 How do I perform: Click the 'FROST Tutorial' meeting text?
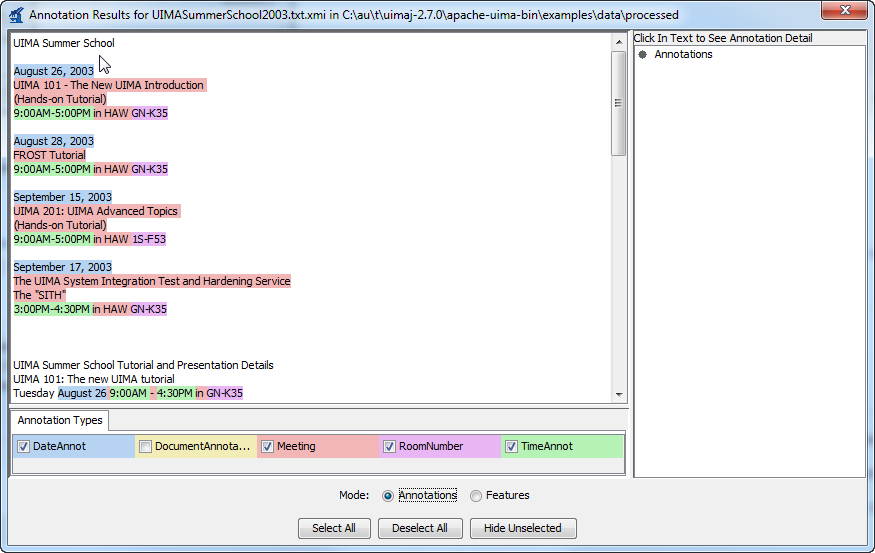tap(49, 155)
